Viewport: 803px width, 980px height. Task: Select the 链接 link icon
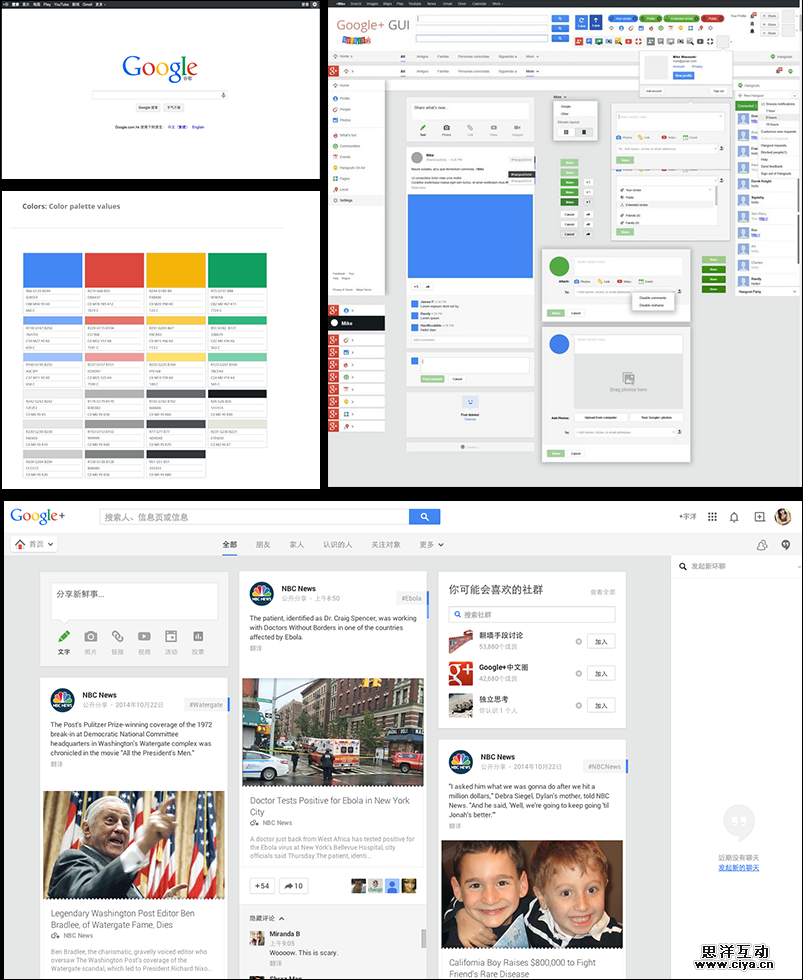[x=117, y=636]
